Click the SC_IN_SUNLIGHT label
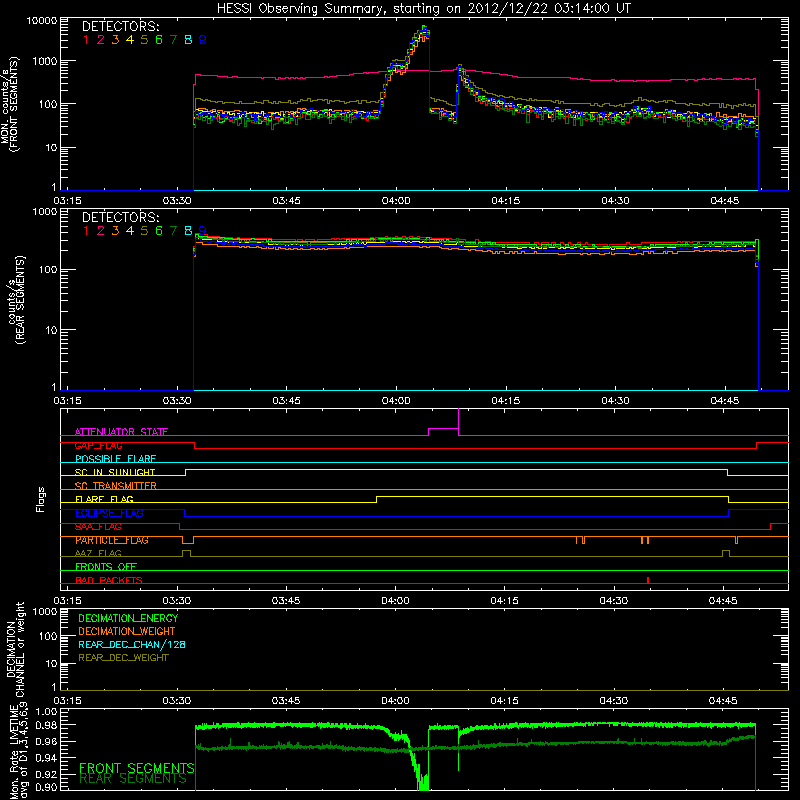 [x=115, y=472]
